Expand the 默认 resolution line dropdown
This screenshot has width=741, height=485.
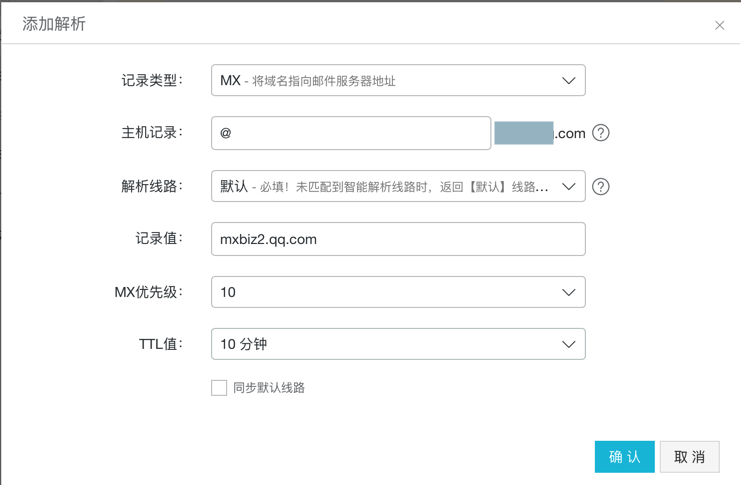390,186
